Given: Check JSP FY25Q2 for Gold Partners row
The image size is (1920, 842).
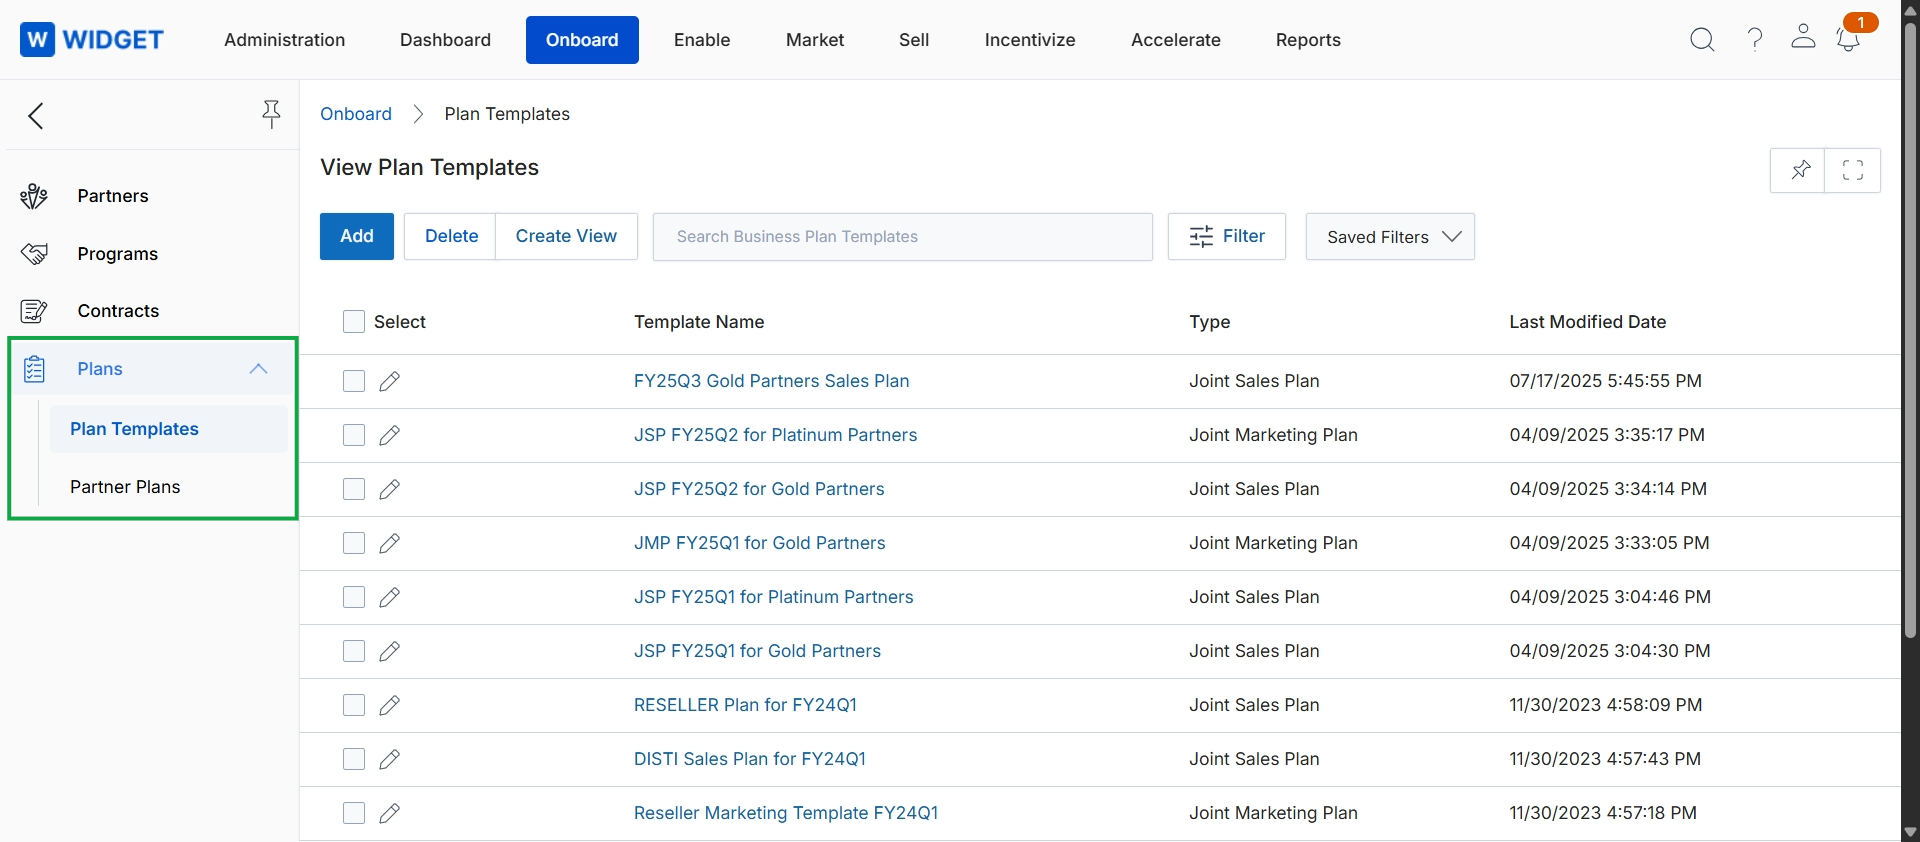Looking at the screenshot, I should pos(354,489).
